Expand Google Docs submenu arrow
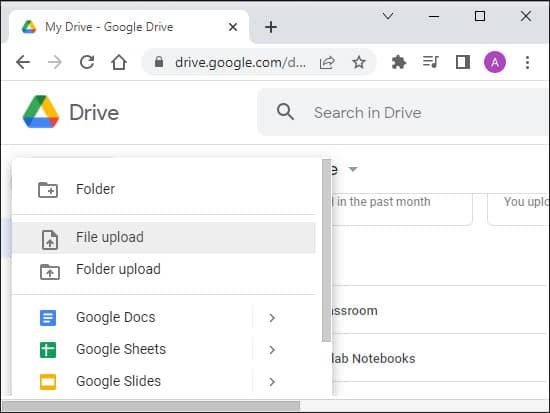Viewport: 550px width, 413px height. click(x=272, y=318)
